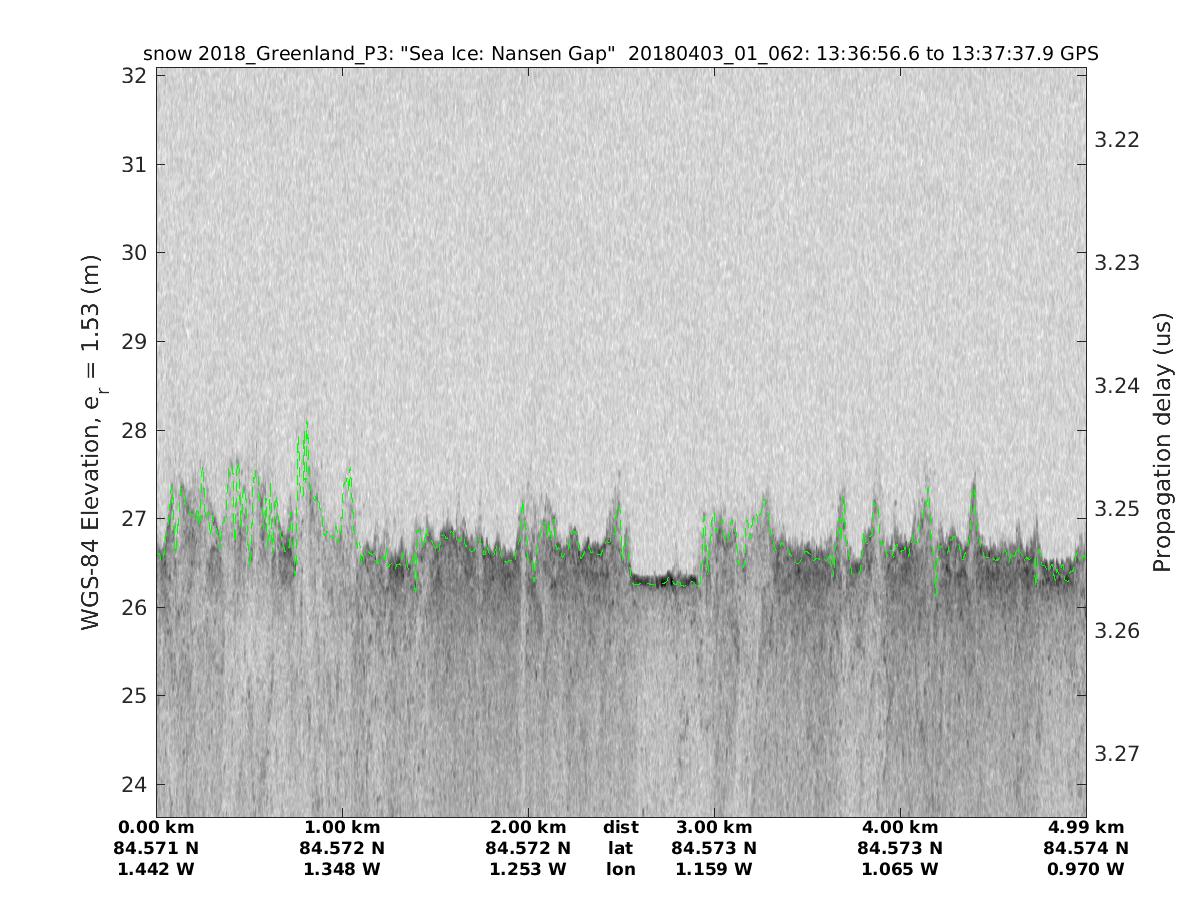Select the 28 elevation tick label
The height and width of the screenshot is (900, 1200).
[135, 430]
